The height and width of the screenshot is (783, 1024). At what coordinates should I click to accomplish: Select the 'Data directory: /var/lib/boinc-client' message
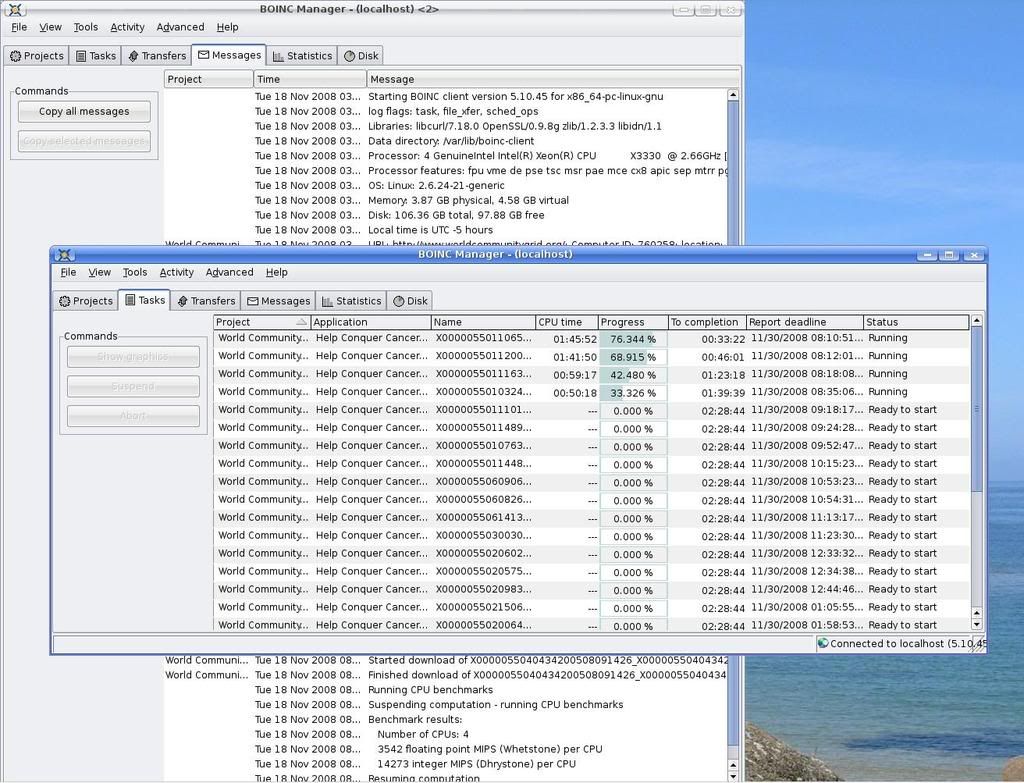click(x=445, y=141)
